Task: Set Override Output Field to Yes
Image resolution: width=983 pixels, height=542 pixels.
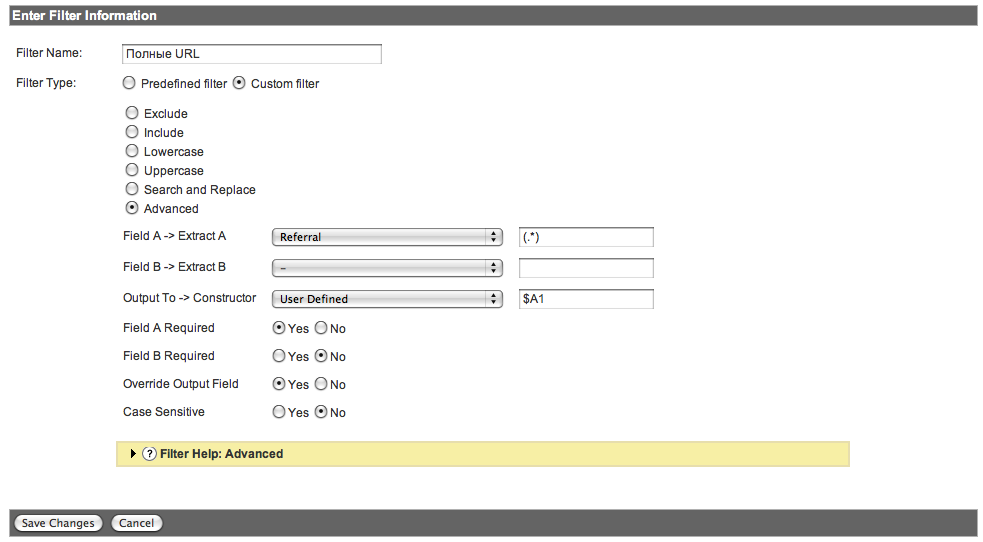Action: point(279,383)
